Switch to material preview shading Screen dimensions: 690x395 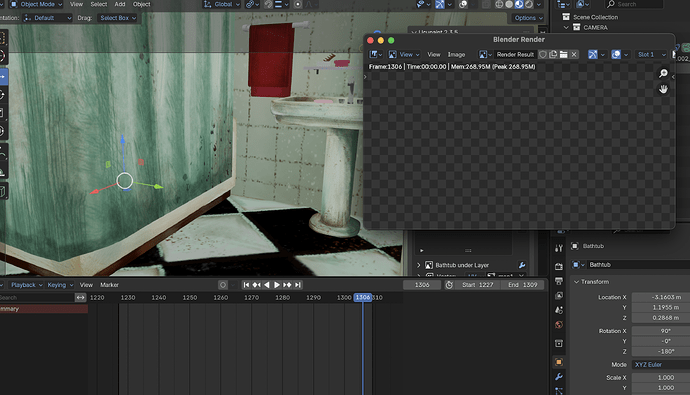(519, 4)
